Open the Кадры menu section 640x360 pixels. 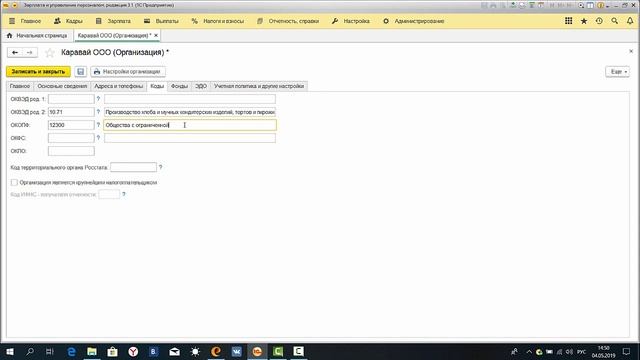point(68,21)
